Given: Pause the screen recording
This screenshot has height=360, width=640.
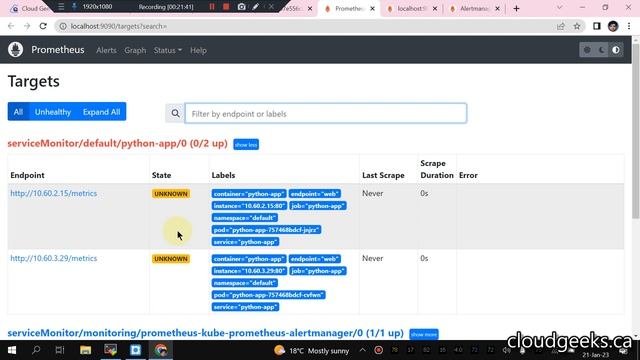Looking at the screenshot, I should point(212,7).
